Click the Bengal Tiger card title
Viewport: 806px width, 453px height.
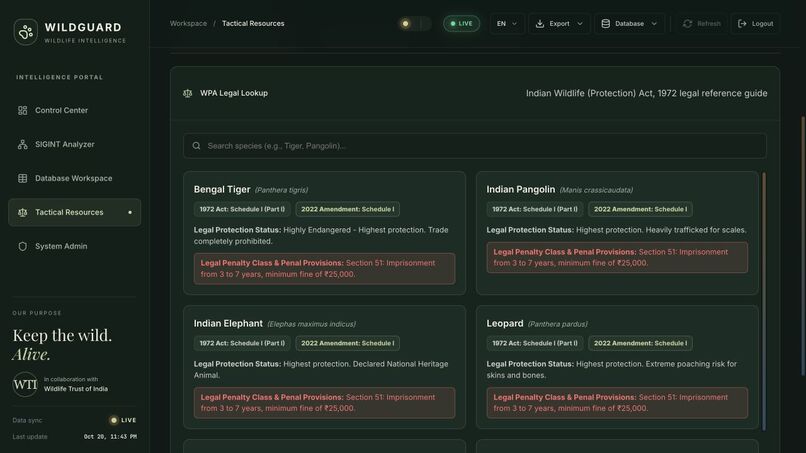pyautogui.click(x=222, y=189)
